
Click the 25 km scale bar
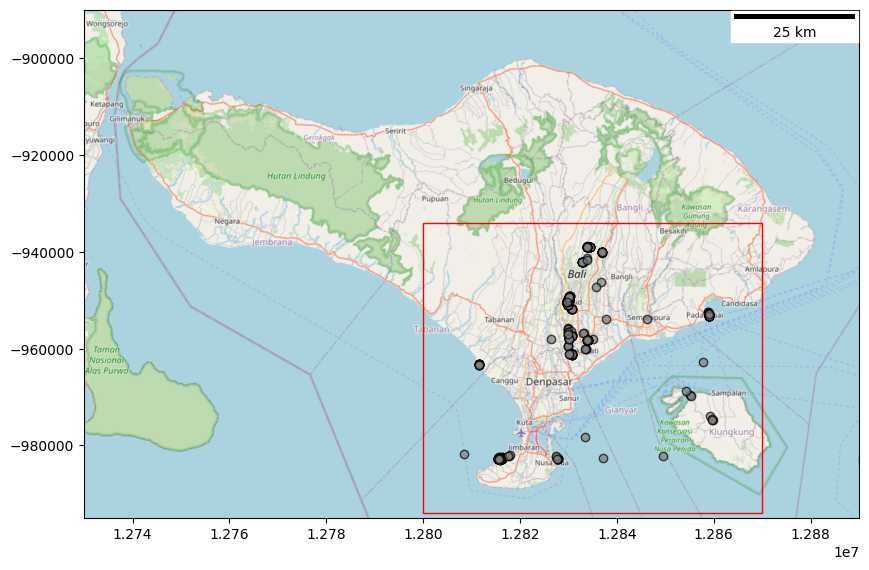point(794,17)
